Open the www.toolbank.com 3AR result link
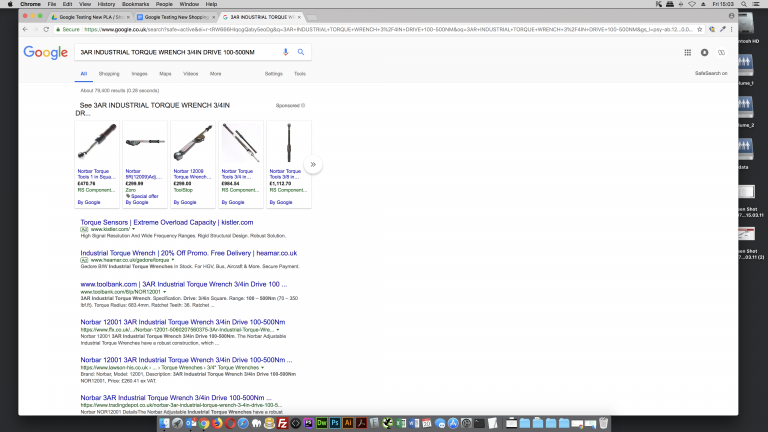This screenshot has height=432, width=768. tap(184, 284)
